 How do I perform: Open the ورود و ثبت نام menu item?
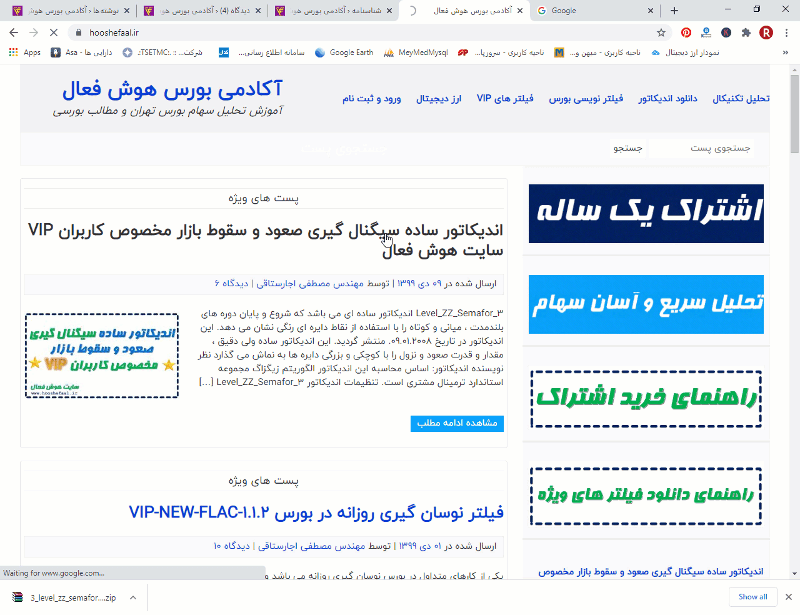tap(371, 99)
